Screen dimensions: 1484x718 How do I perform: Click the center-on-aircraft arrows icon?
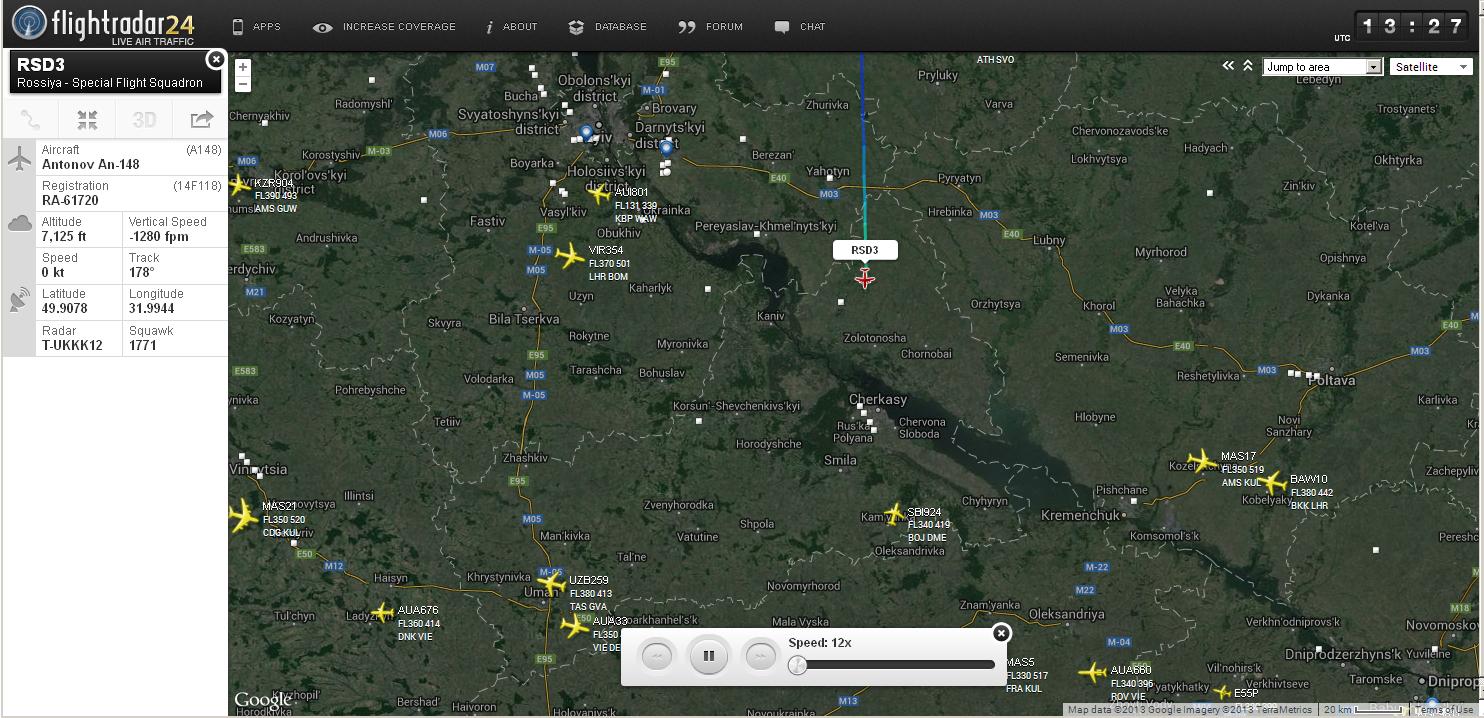coord(87,120)
